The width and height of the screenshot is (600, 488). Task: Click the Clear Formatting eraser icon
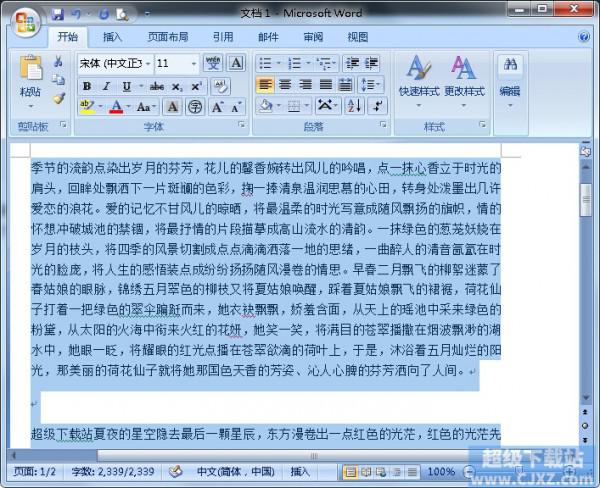coord(221,86)
